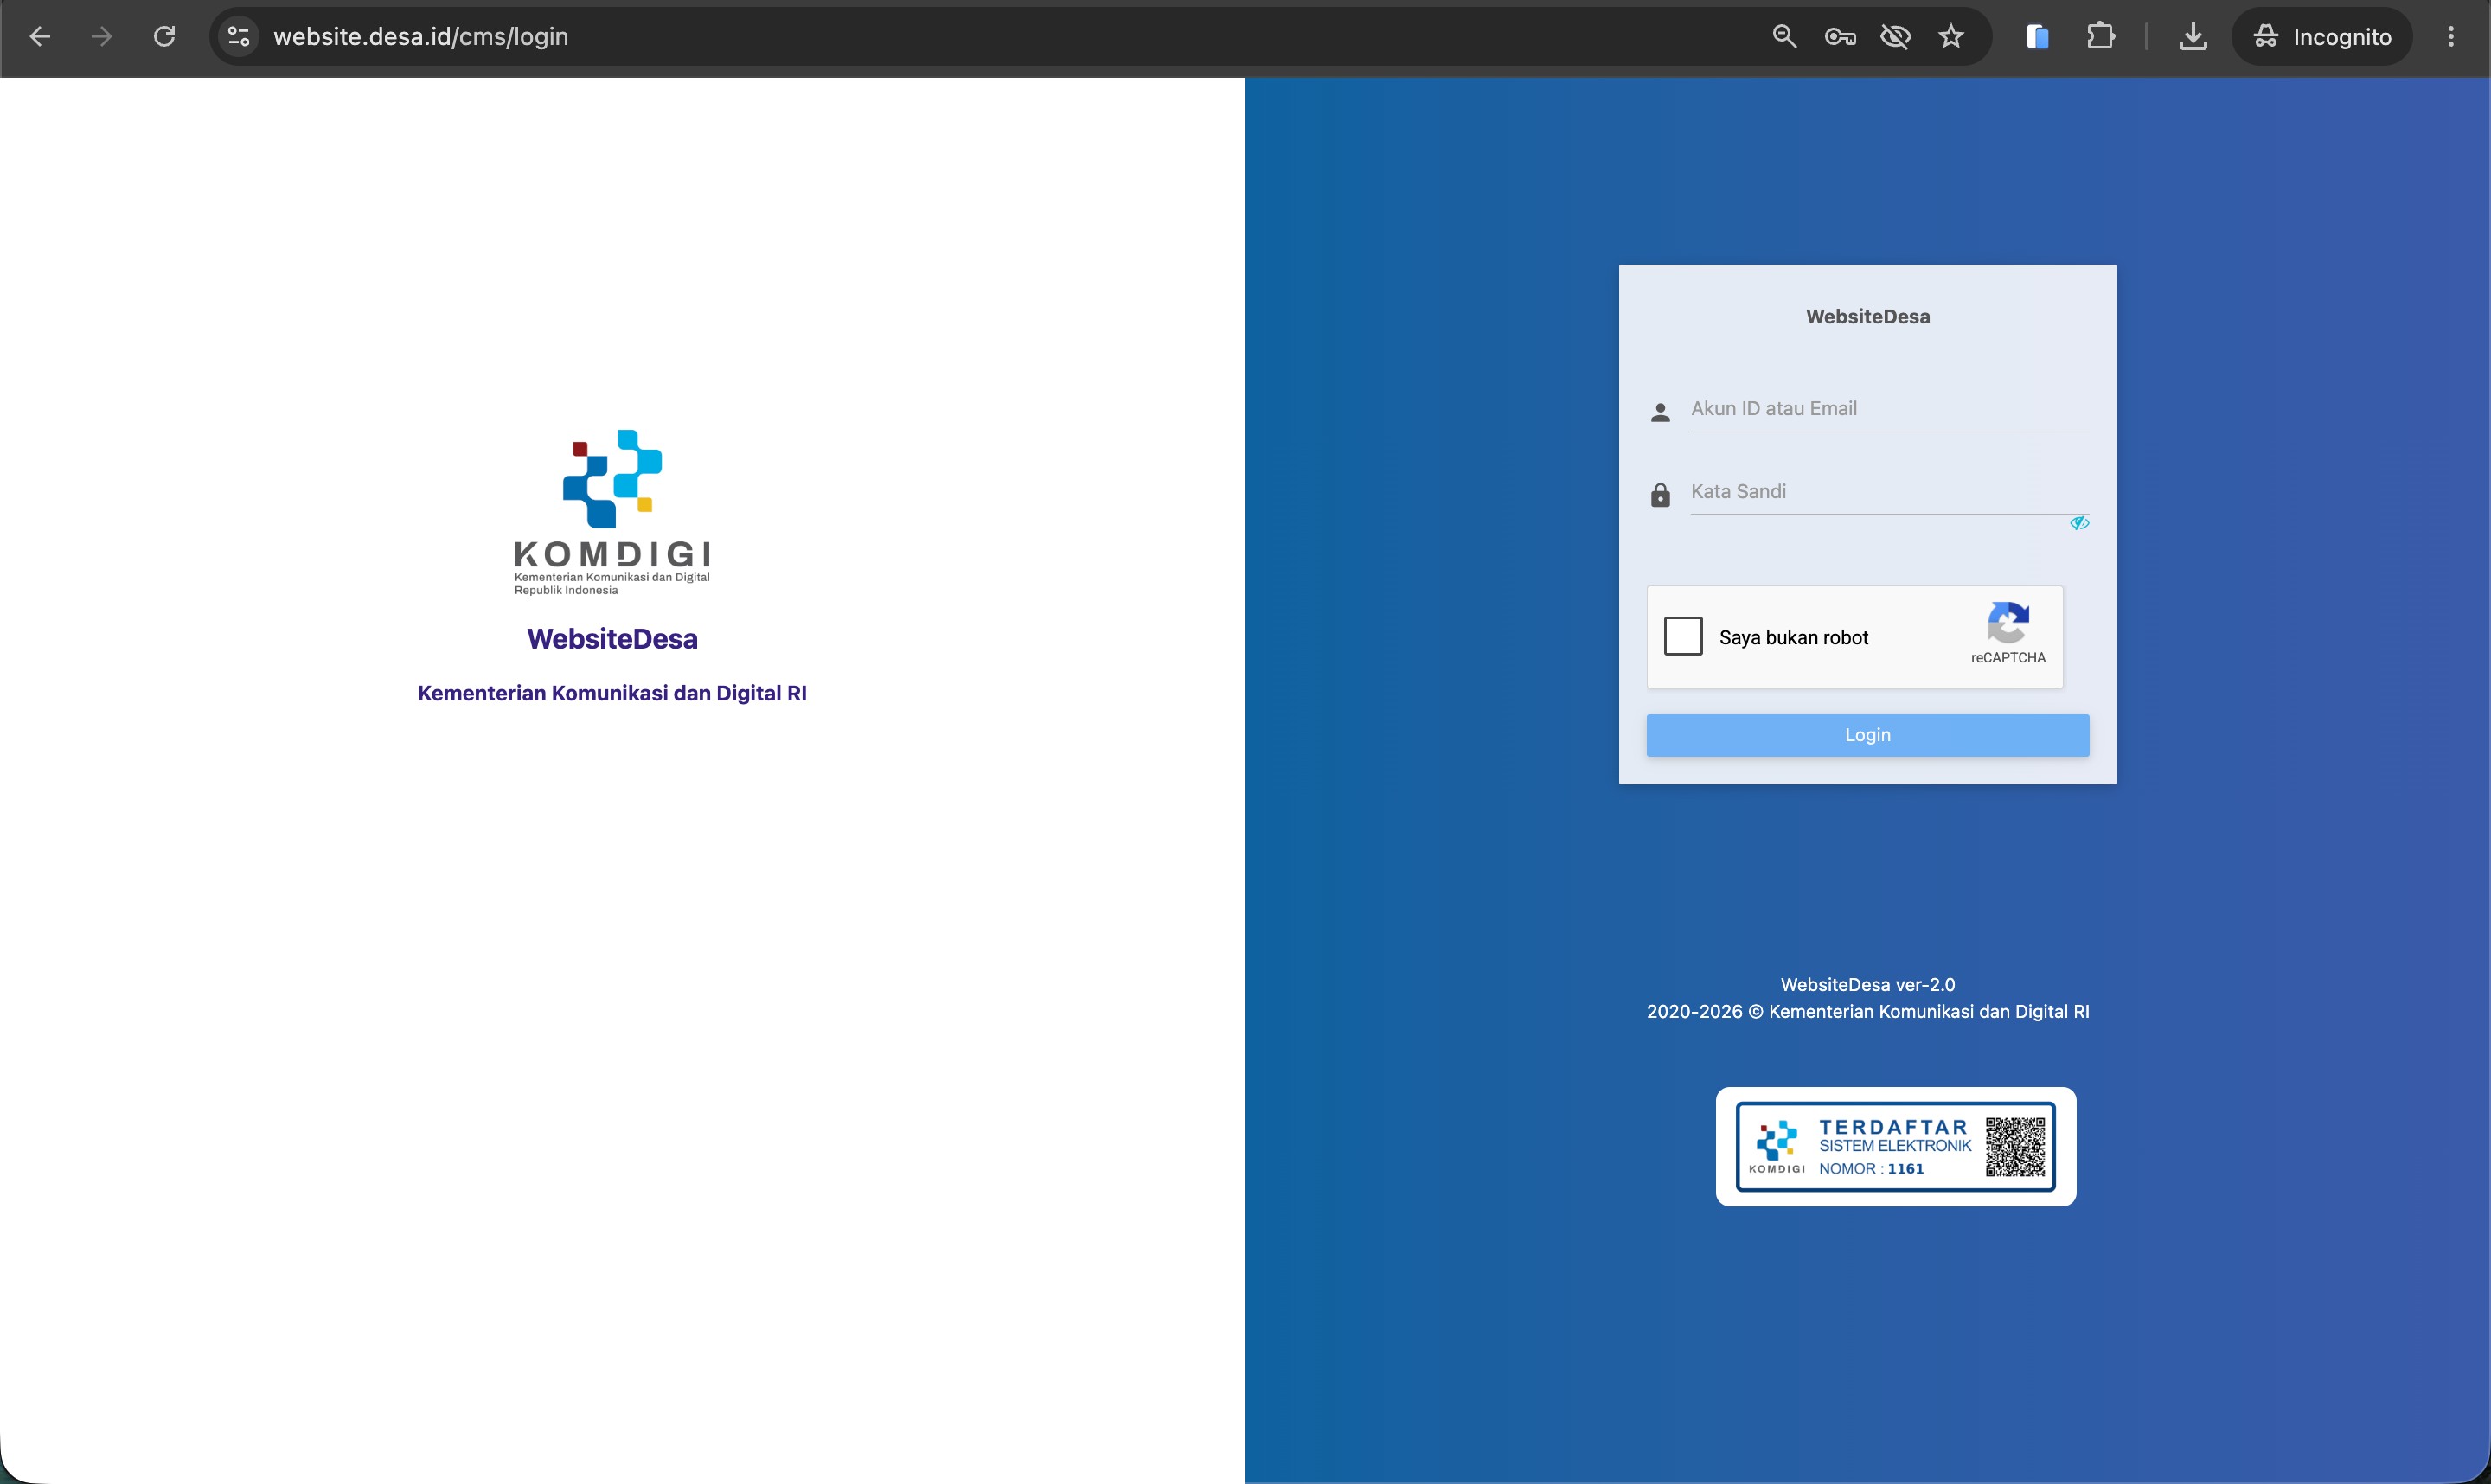Toggle password visibility eye icon

click(2079, 523)
